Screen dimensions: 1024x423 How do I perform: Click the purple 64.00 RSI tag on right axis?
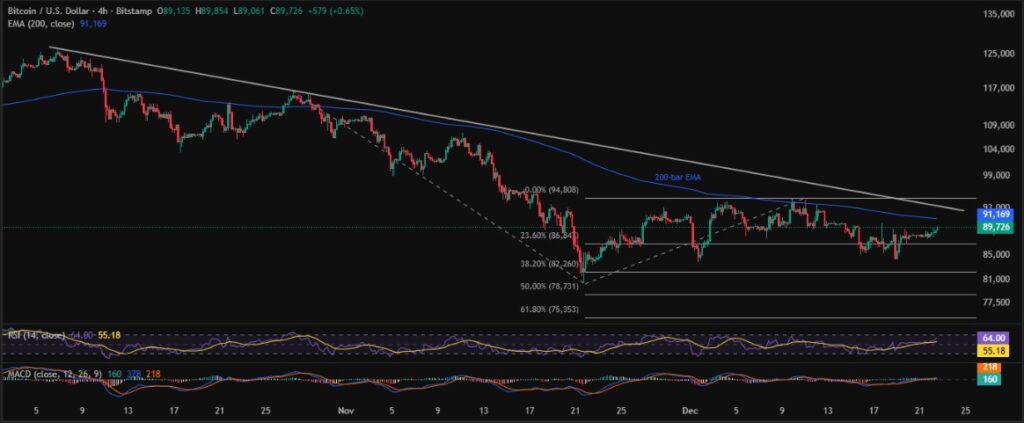tap(993, 339)
